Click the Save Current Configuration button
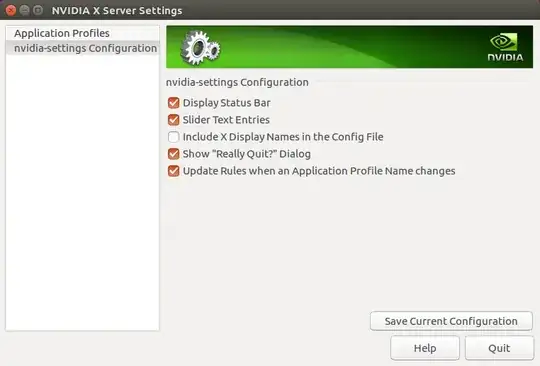This screenshot has height=366, width=540. pos(451,321)
